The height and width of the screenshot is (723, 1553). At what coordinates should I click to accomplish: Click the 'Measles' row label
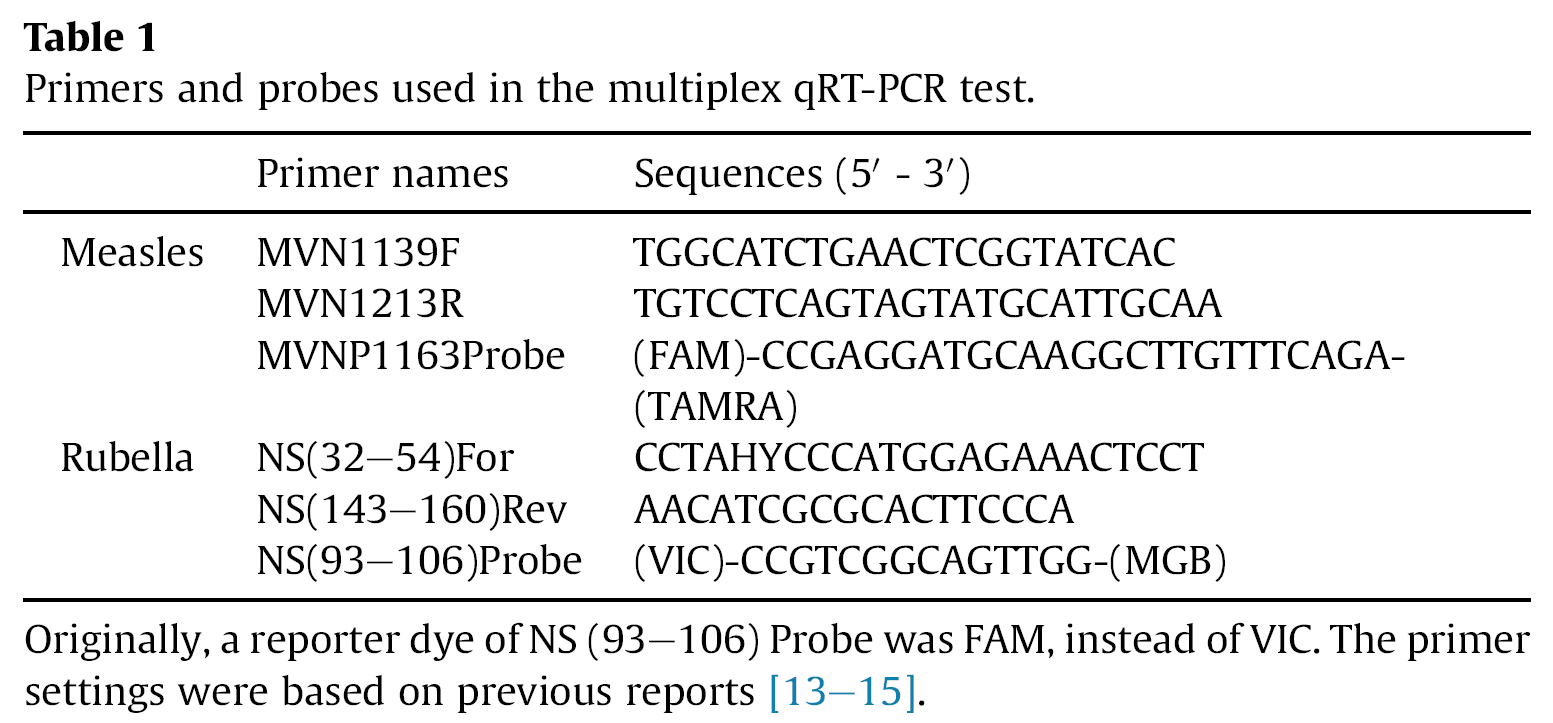click(x=132, y=253)
